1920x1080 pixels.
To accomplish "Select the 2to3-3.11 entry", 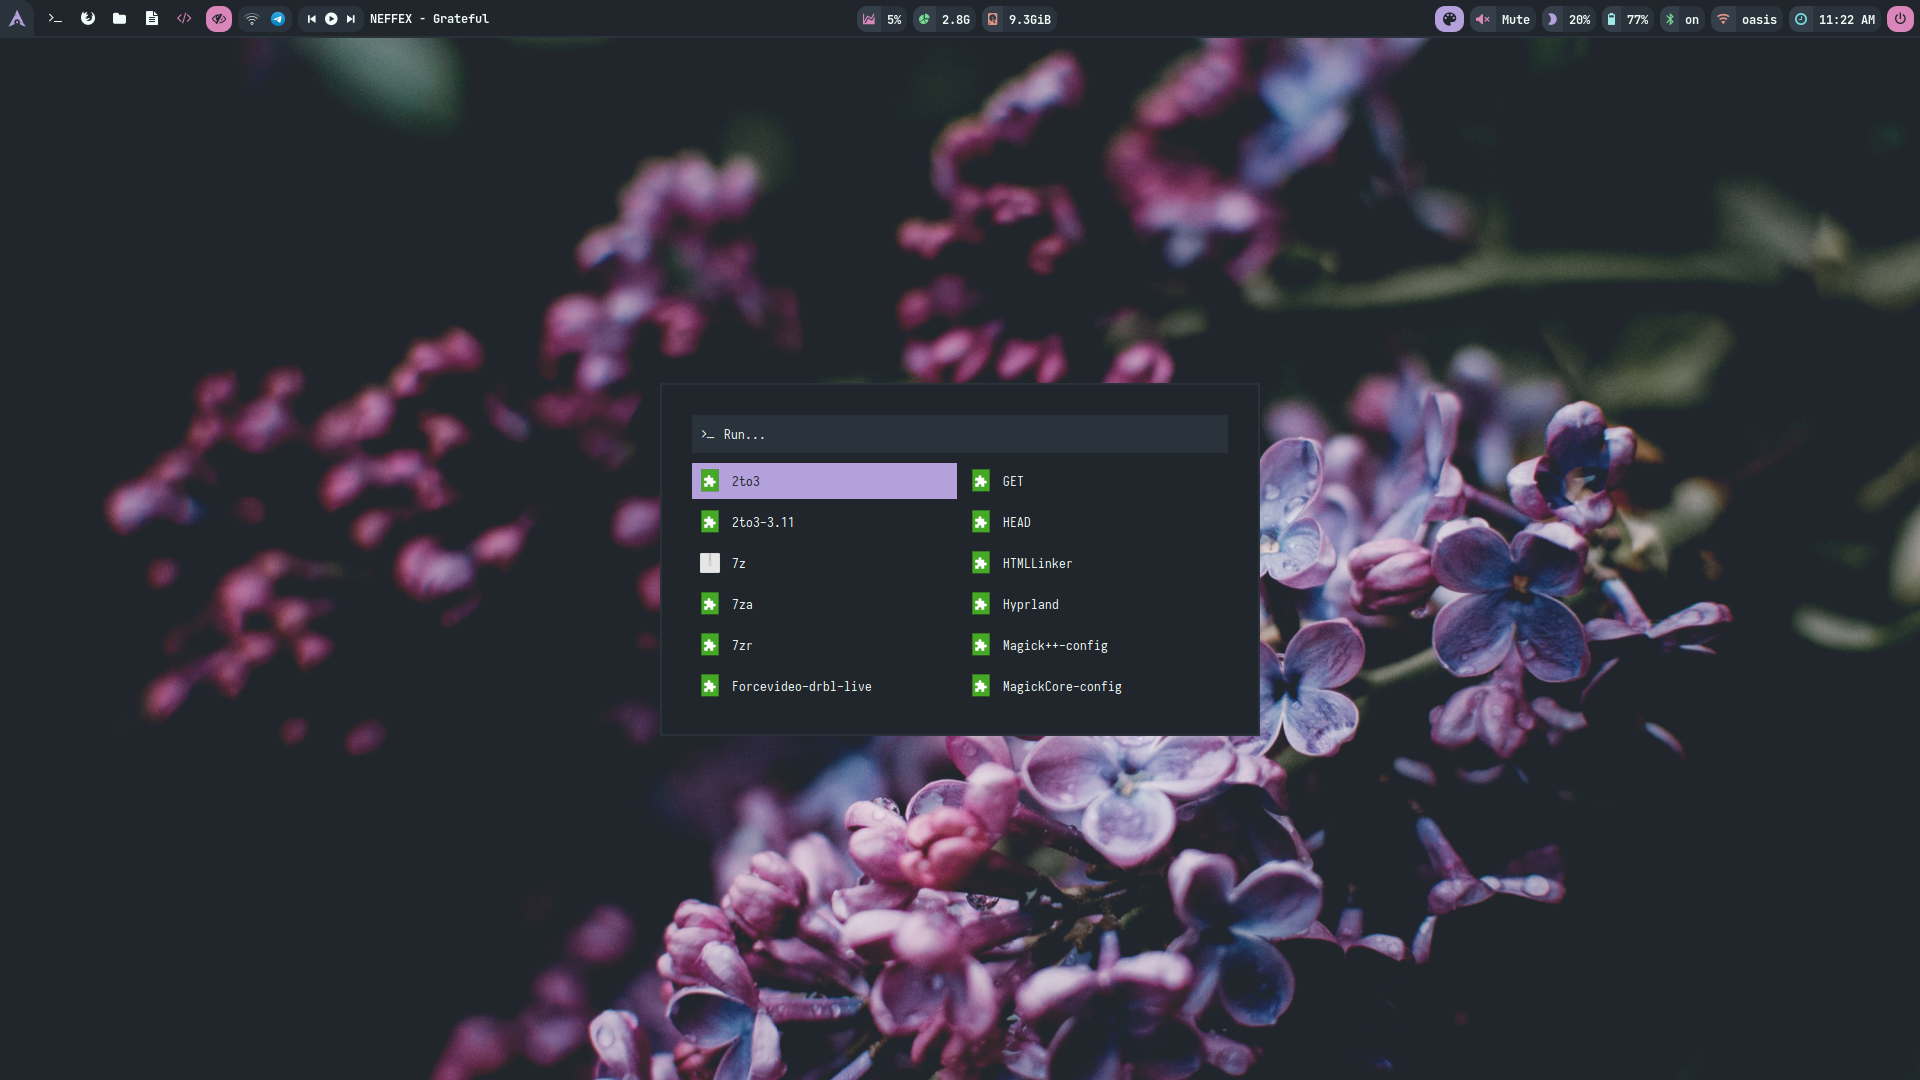I will tap(762, 522).
